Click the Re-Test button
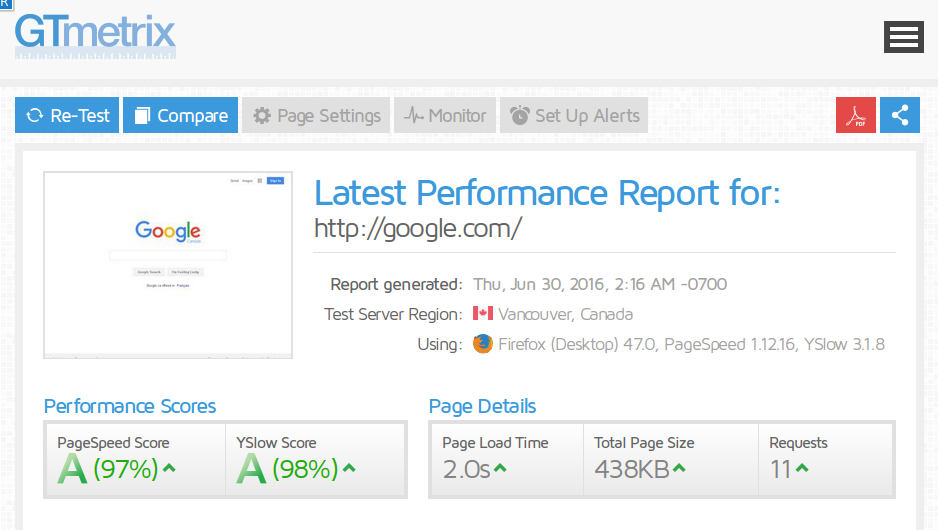 [67, 115]
